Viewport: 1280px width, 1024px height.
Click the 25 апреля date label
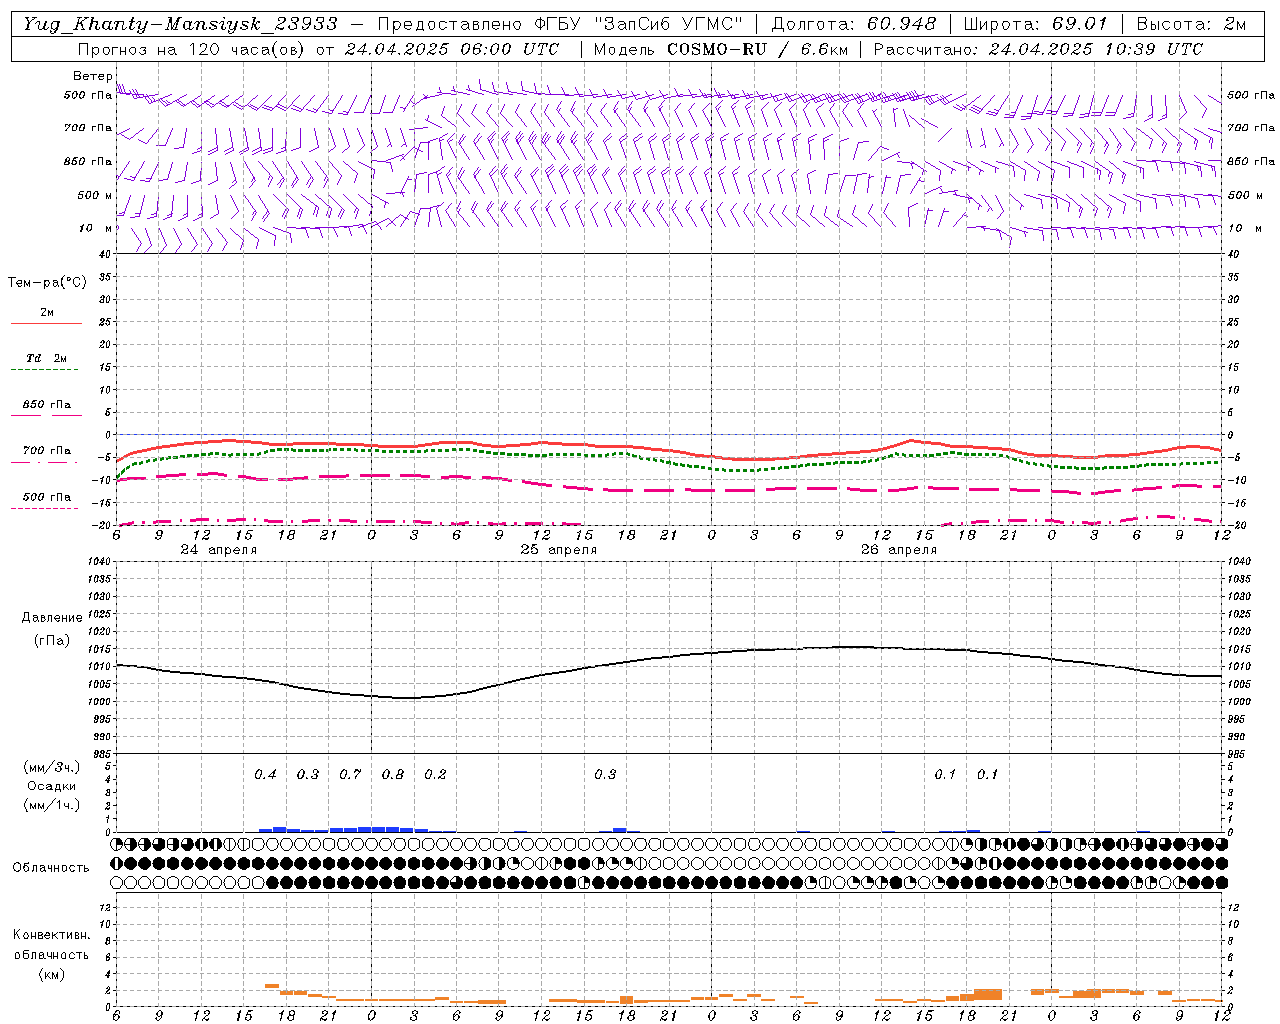tap(559, 550)
